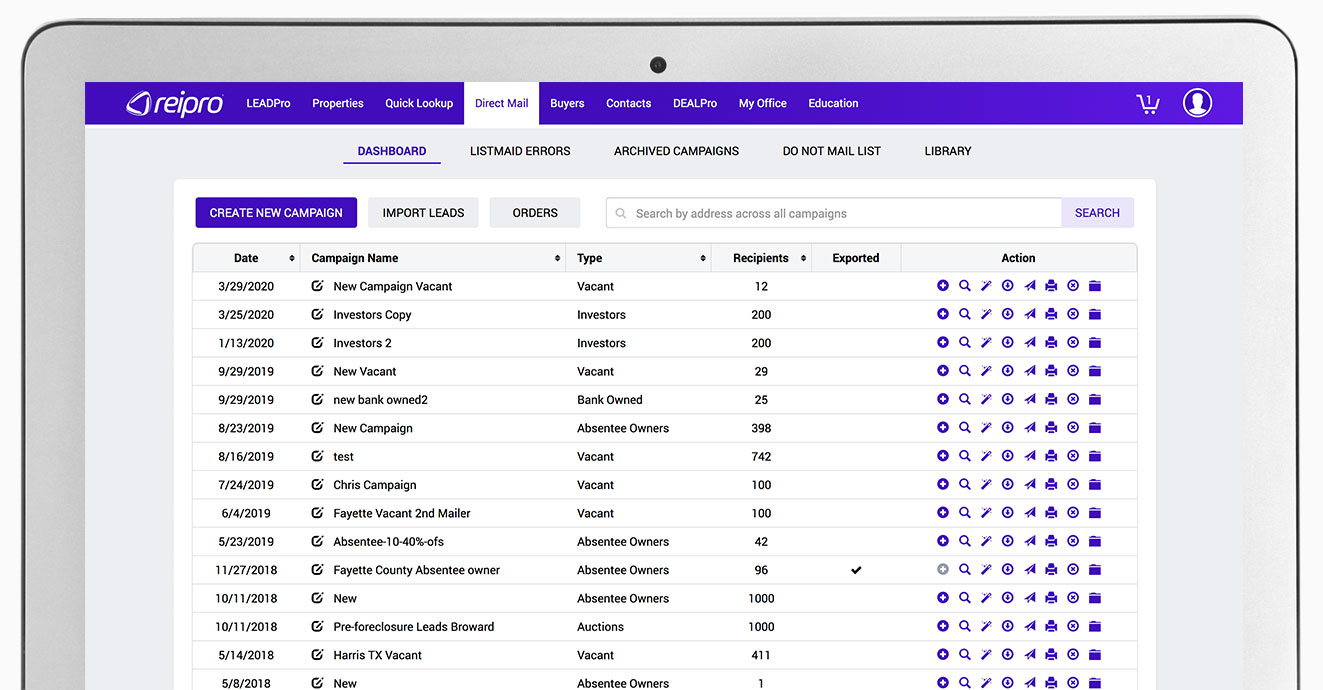Open the DEALPro menu item
The height and width of the screenshot is (690, 1323).
694,103
